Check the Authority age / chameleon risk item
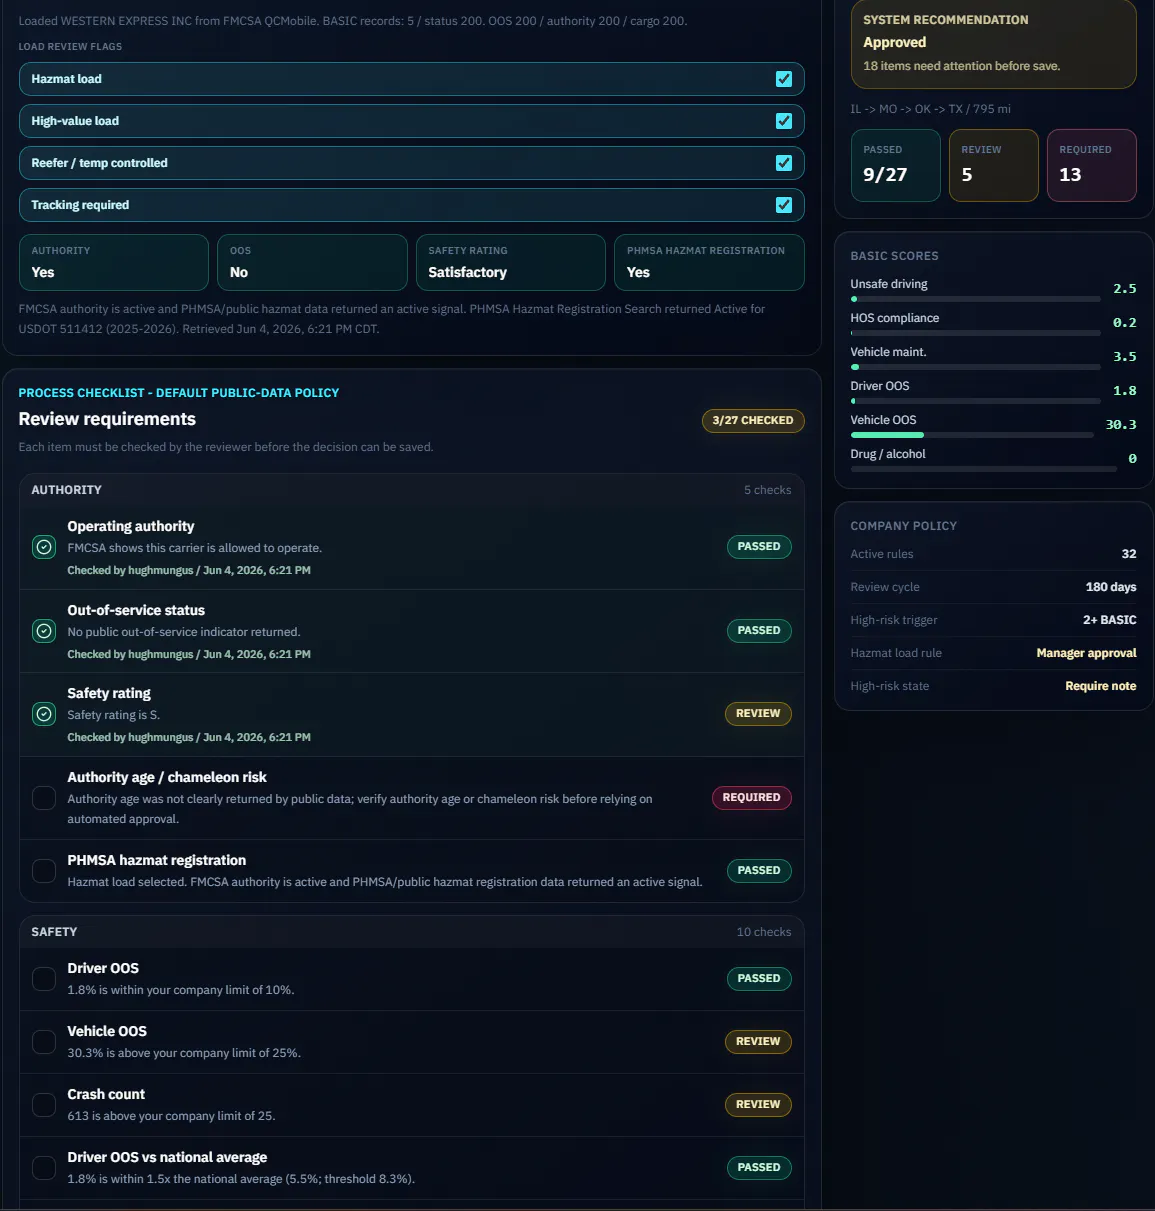Screen dimensions: 1155x1211 pyautogui.click(x=44, y=798)
